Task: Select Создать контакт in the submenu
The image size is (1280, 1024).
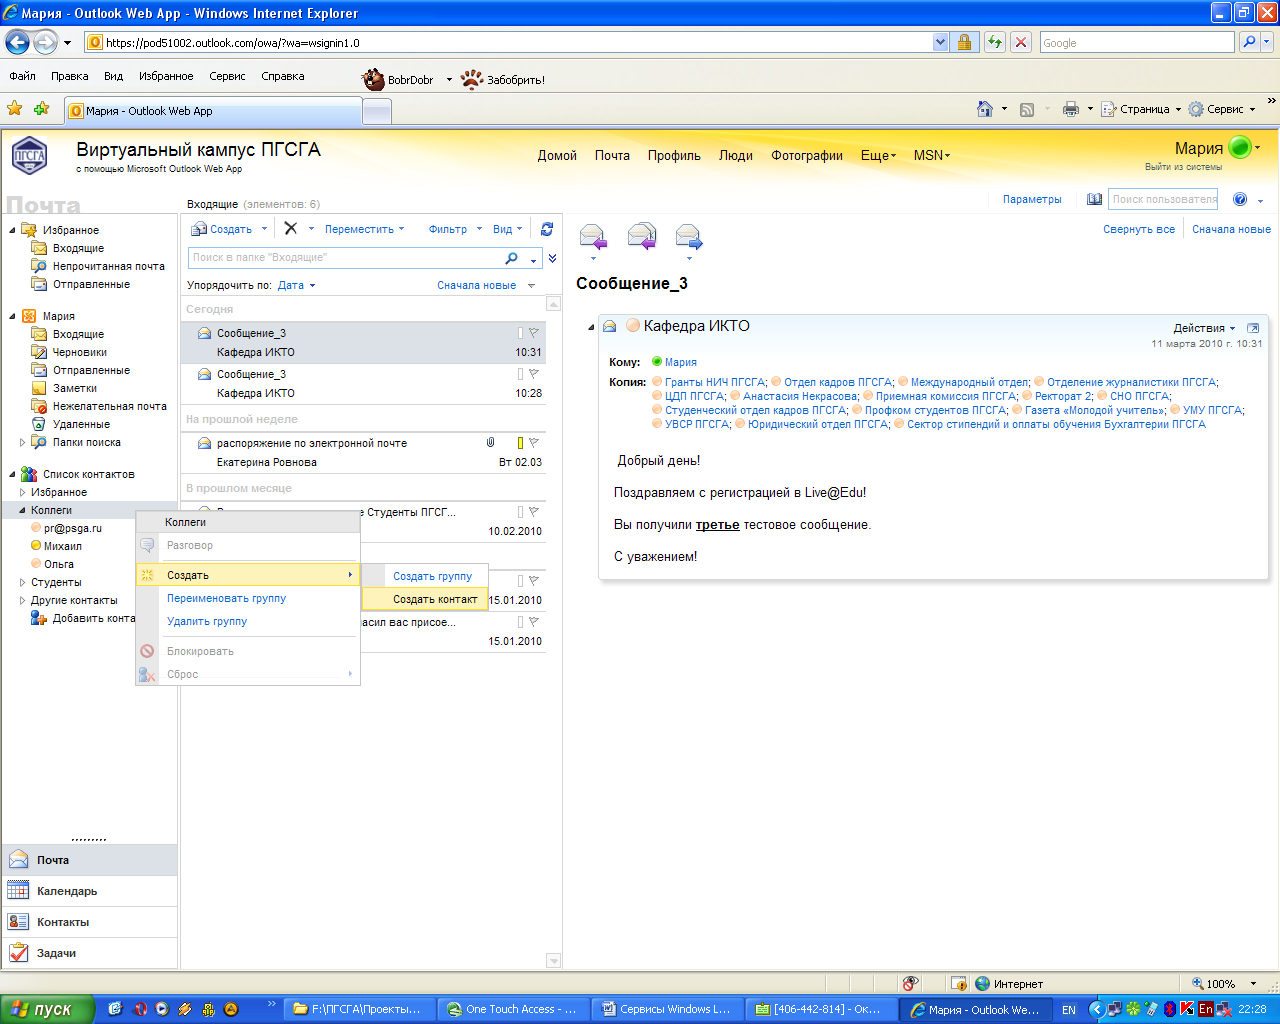Action: (x=435, y=599)
